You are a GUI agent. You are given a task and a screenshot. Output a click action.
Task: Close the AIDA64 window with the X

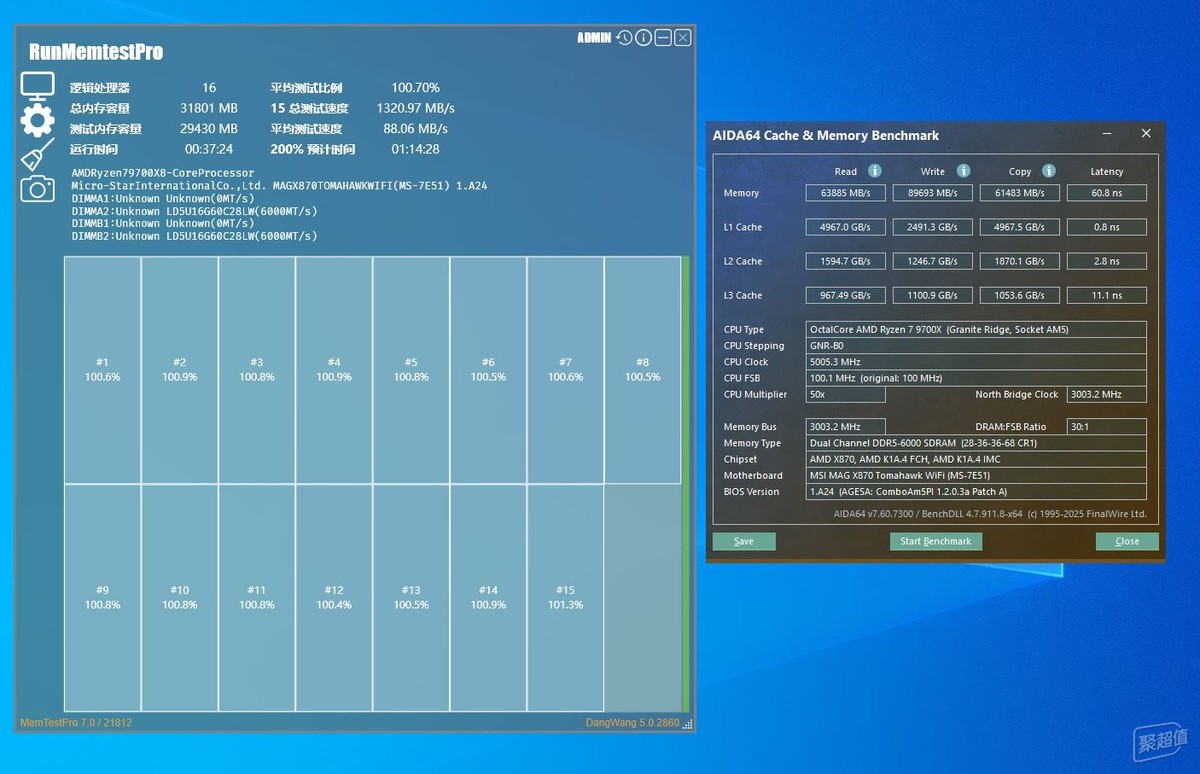point(1146,134)
